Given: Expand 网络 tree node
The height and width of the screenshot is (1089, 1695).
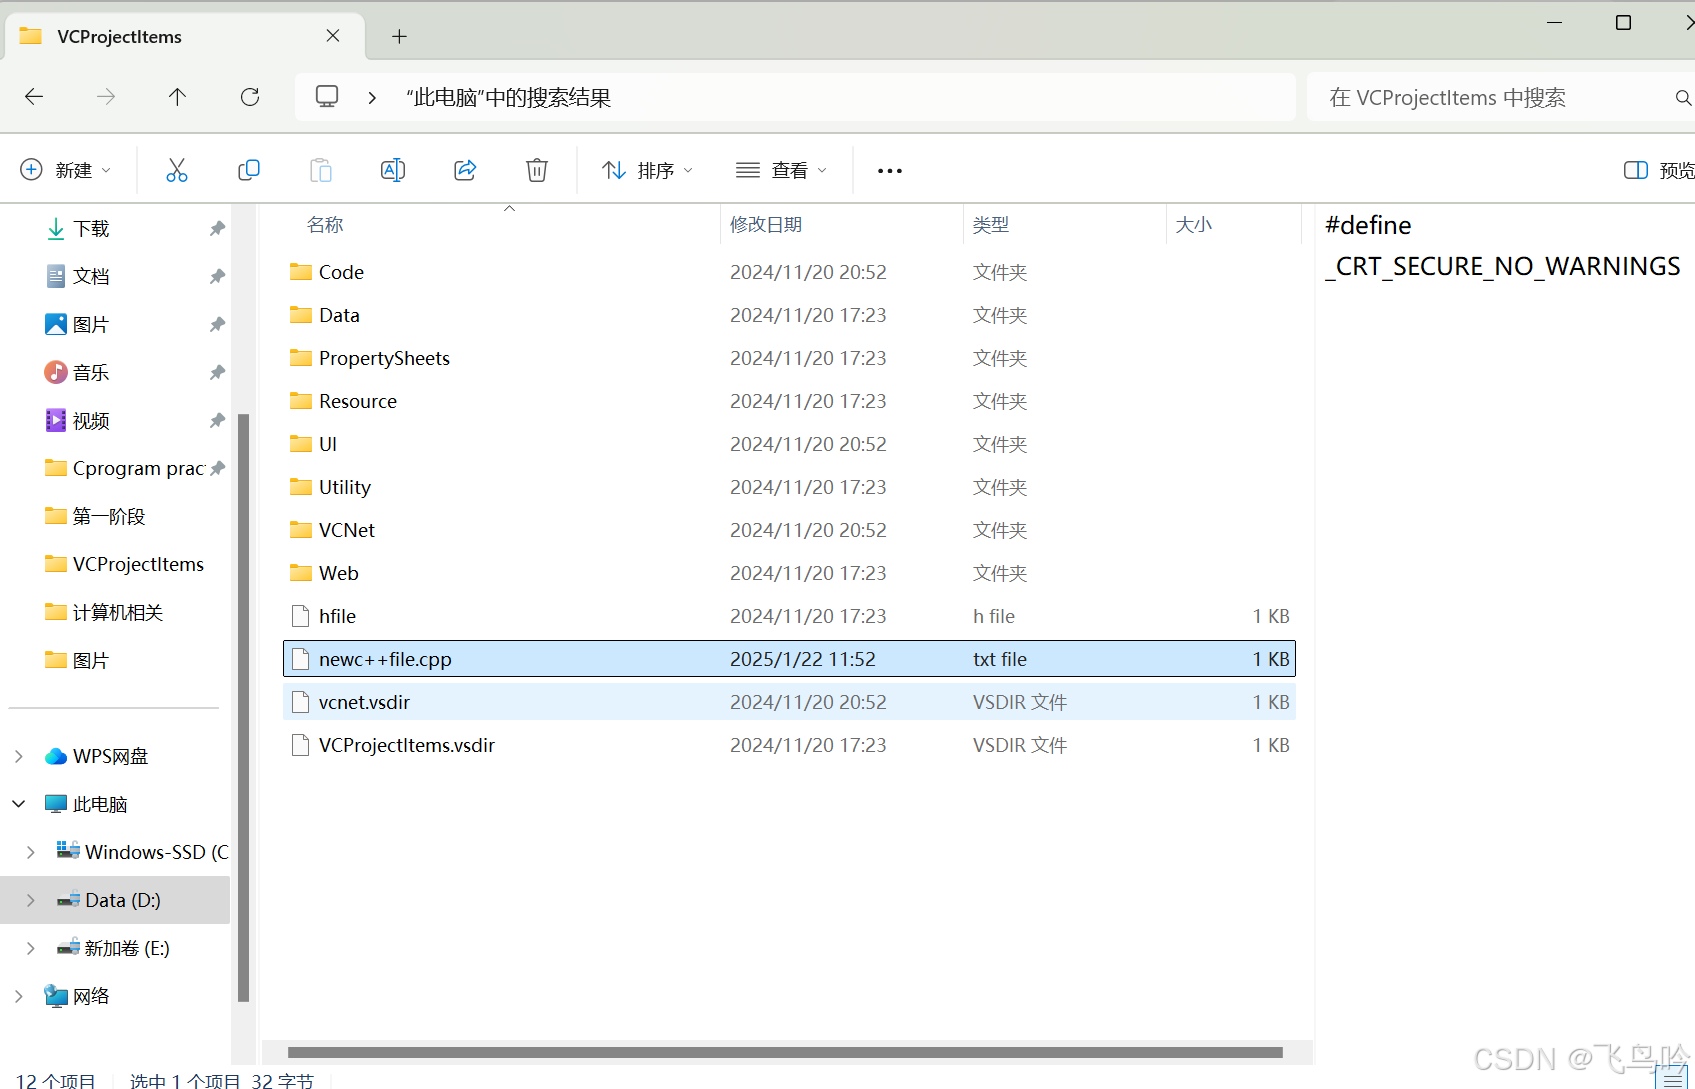Looking at the screenshot, I should 19,996.
